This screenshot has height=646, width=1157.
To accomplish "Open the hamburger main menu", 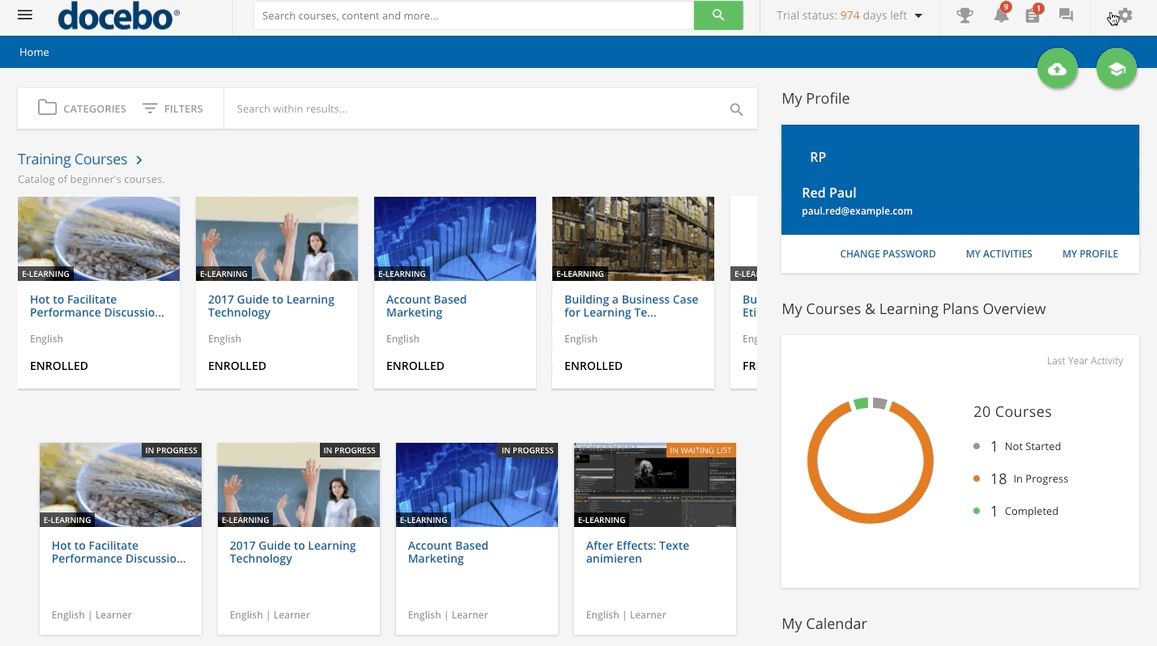I will pyautogui.click(x=24, y=15).
